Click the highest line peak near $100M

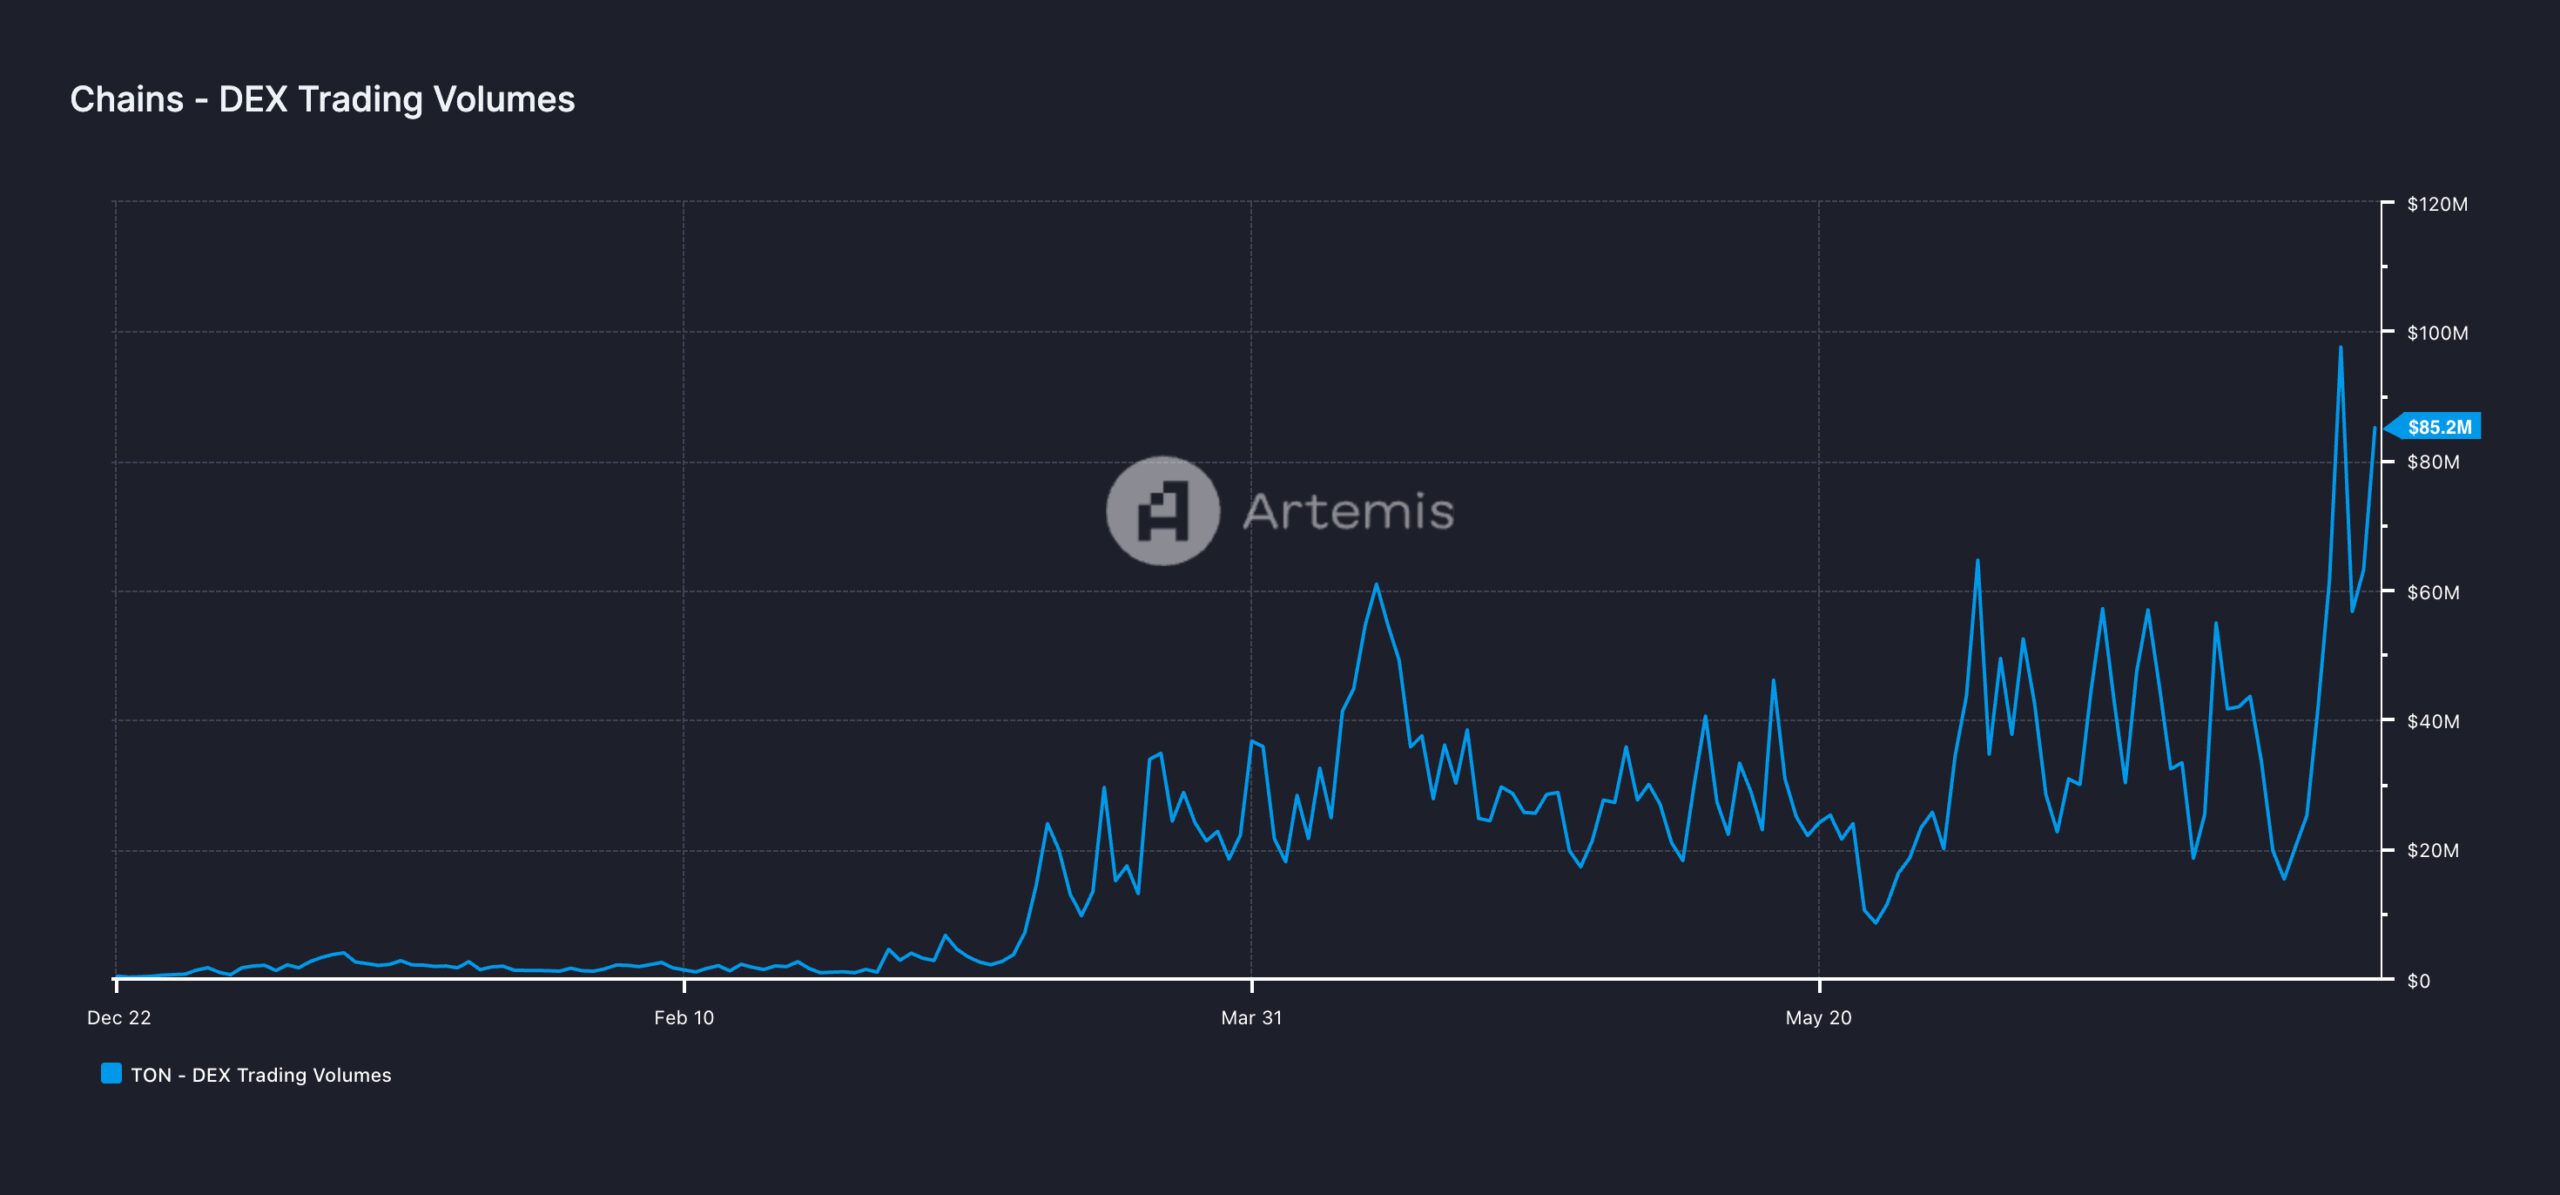(2340, 348)
